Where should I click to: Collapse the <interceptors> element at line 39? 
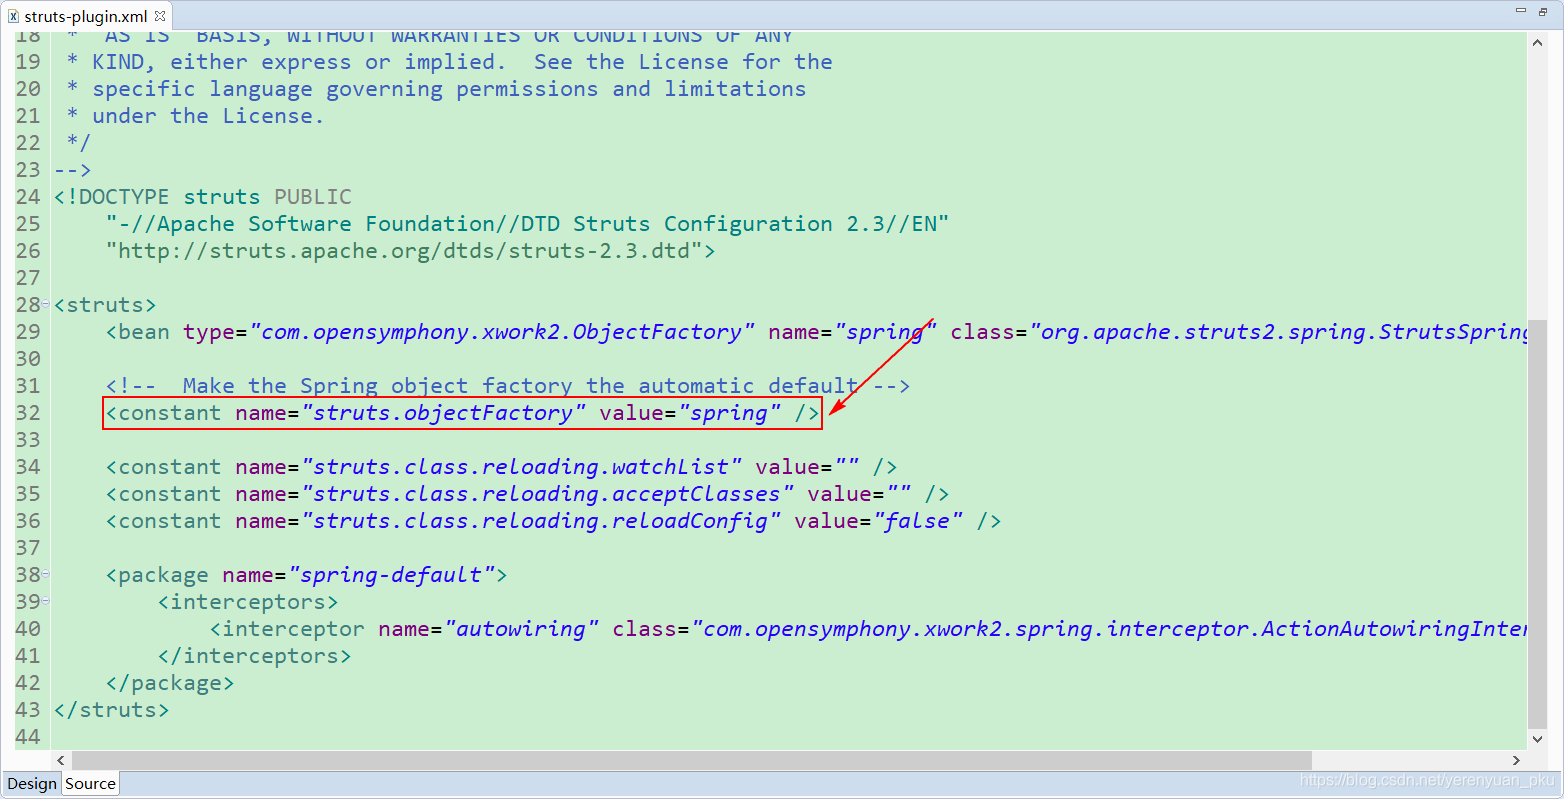click(x=46, y=601)
